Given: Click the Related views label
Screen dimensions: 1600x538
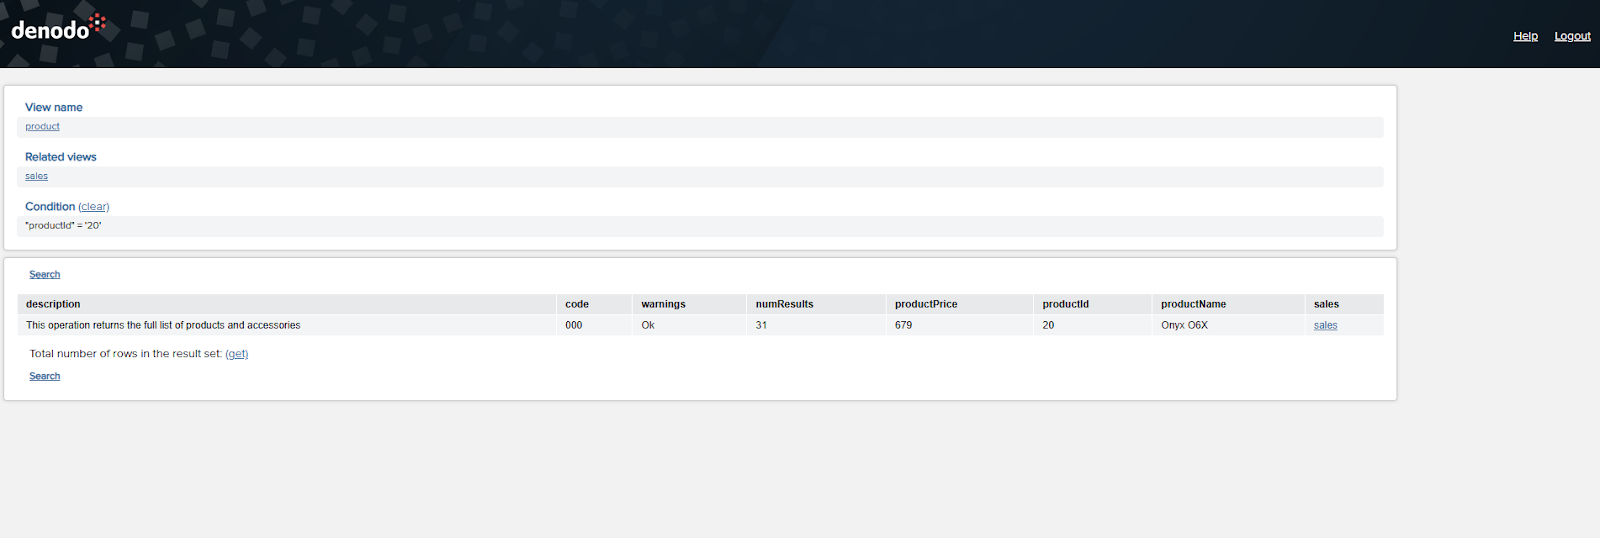Looking at the screenshot, I should pyautogui.click(x=61, y=157).
